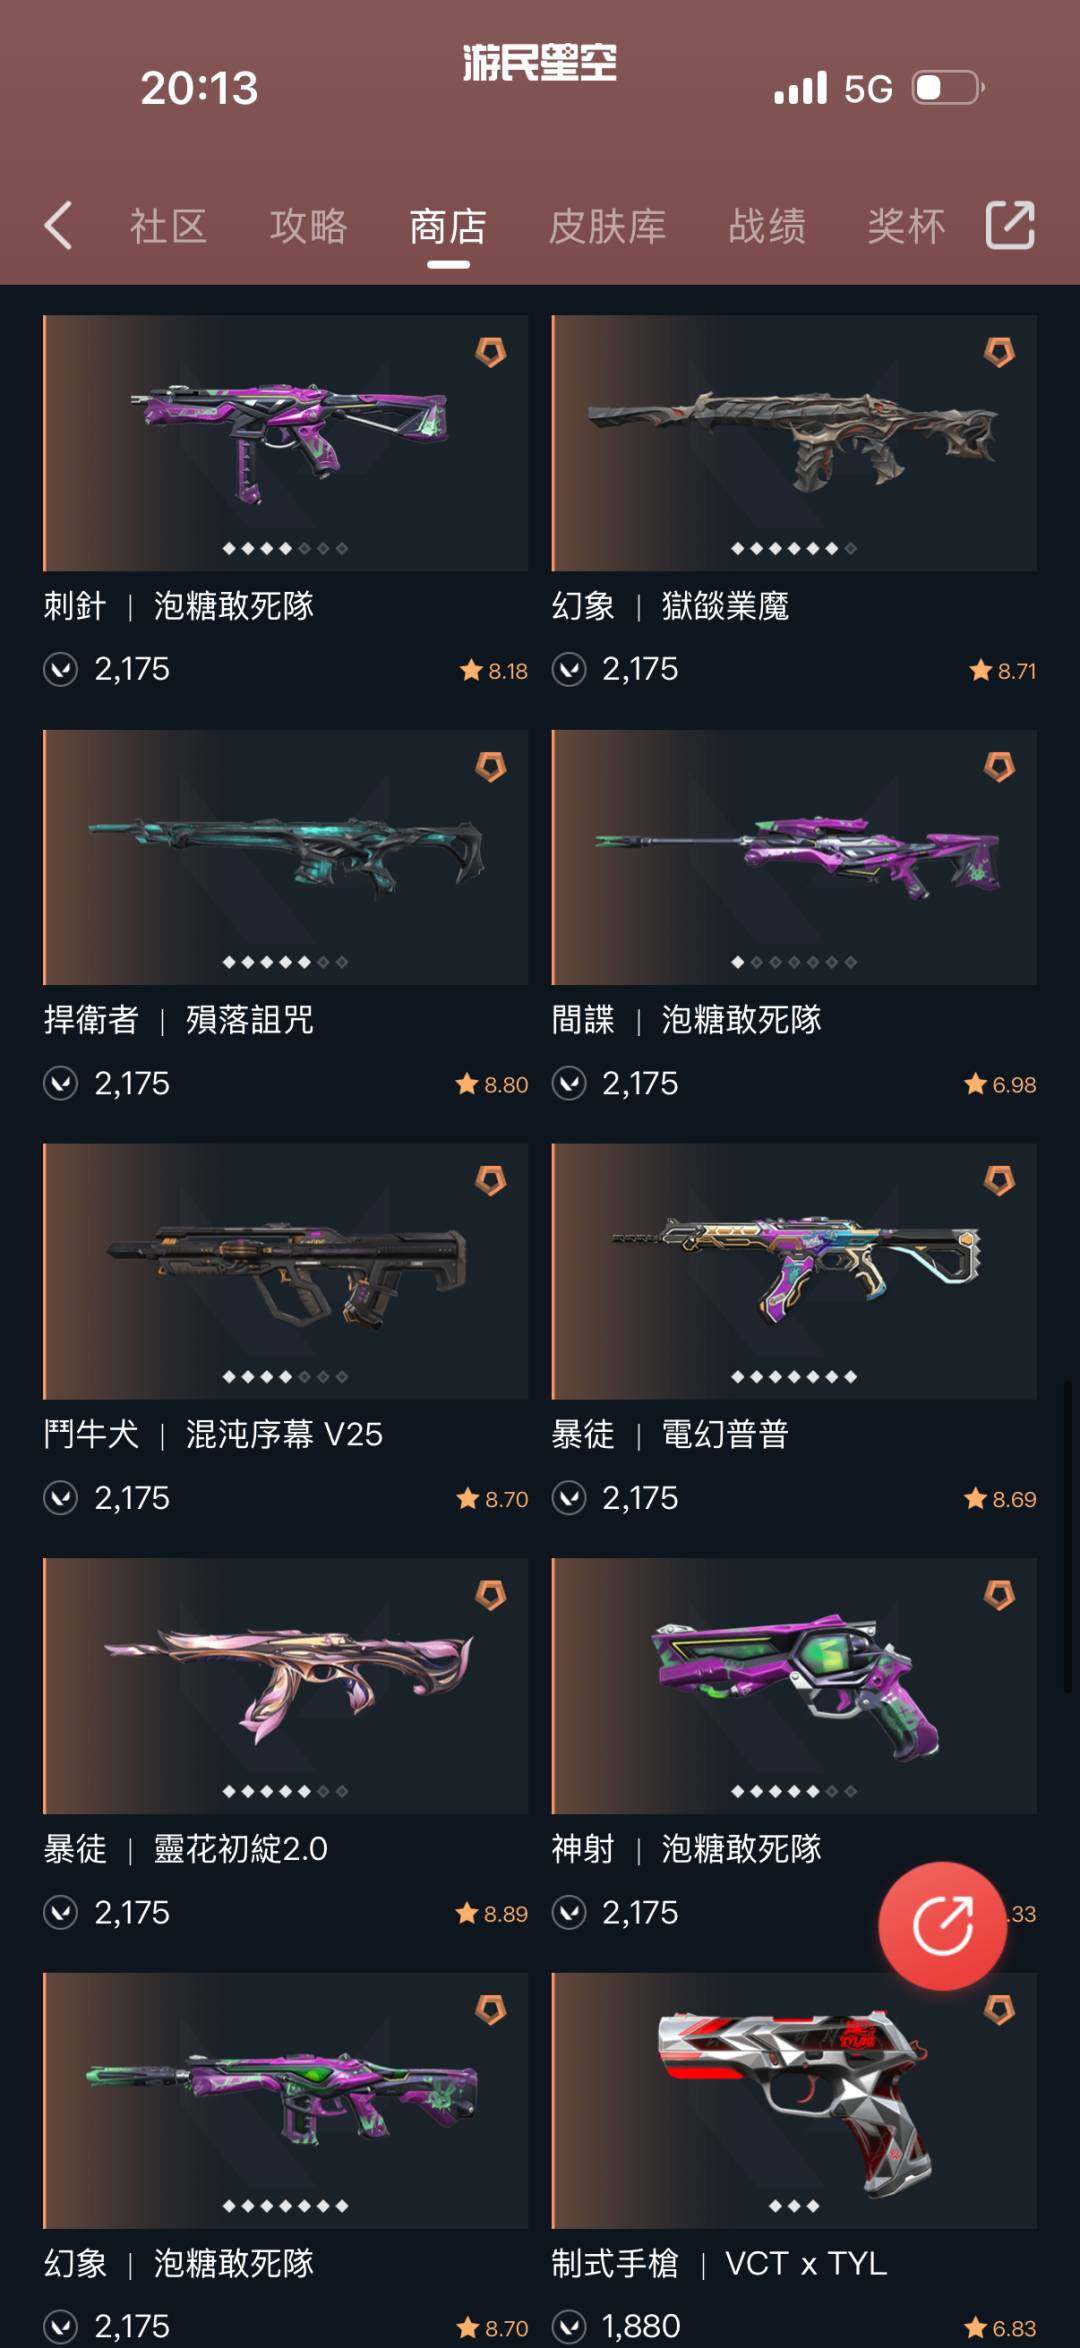1080x2348 pixels.
Task: Open the external share icon in header
Action: pyautogui.click(x=1010, y=225)
